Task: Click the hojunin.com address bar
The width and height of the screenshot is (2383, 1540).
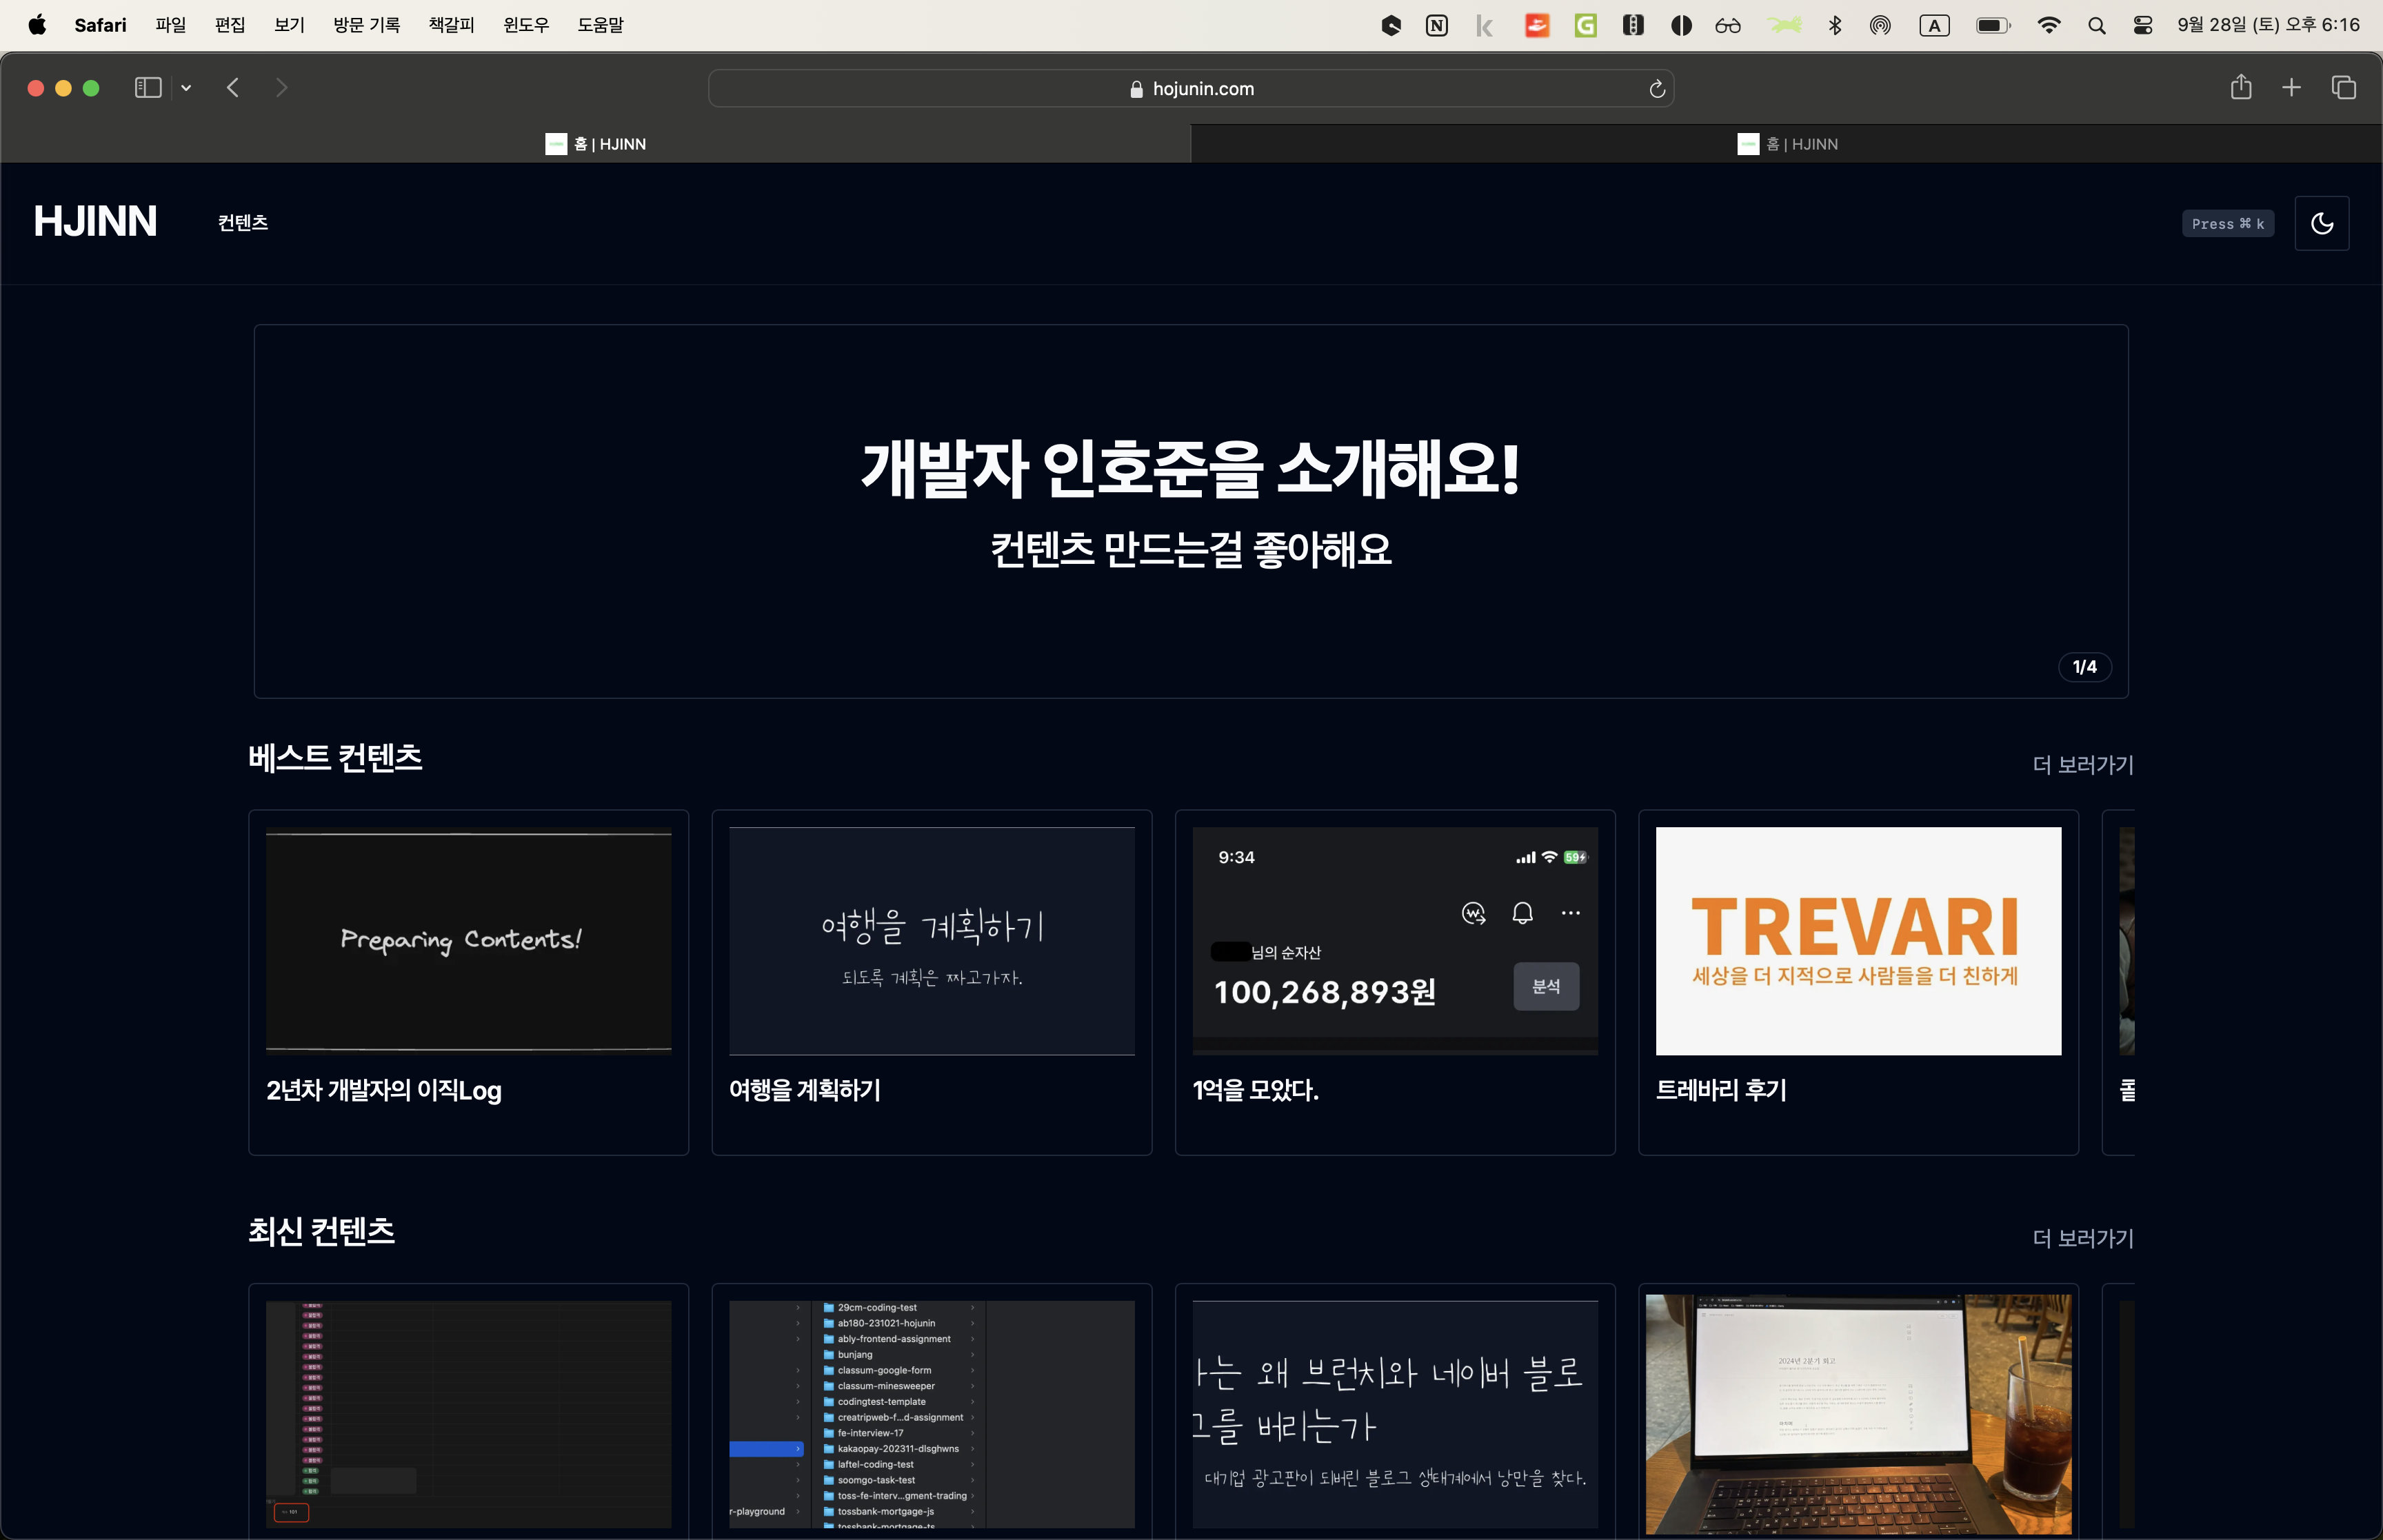Action: pyautogui.click(x=1190, y=89)
